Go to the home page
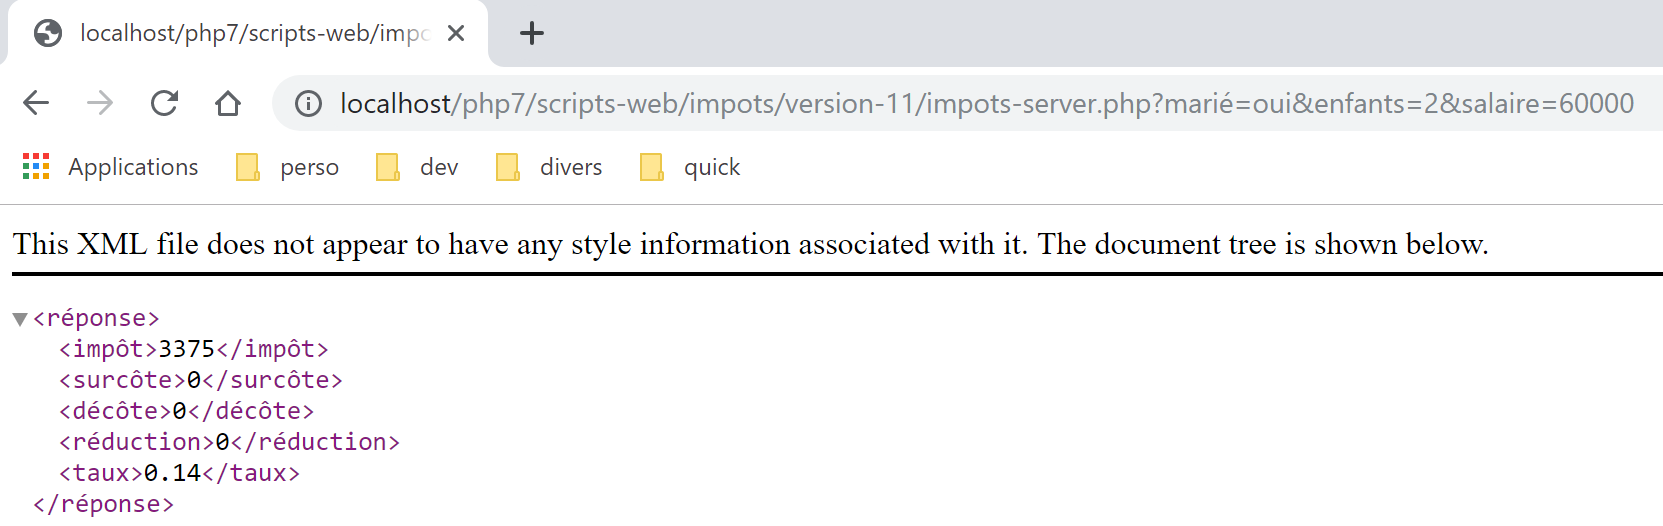 pos(228,103)
